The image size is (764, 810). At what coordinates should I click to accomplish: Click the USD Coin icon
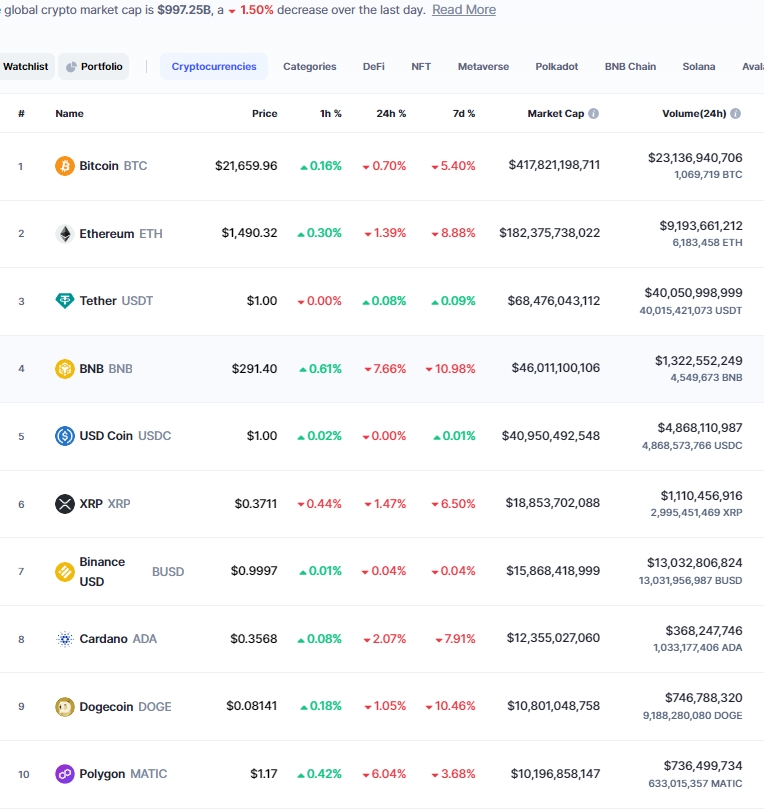click(x=64, y=436)
